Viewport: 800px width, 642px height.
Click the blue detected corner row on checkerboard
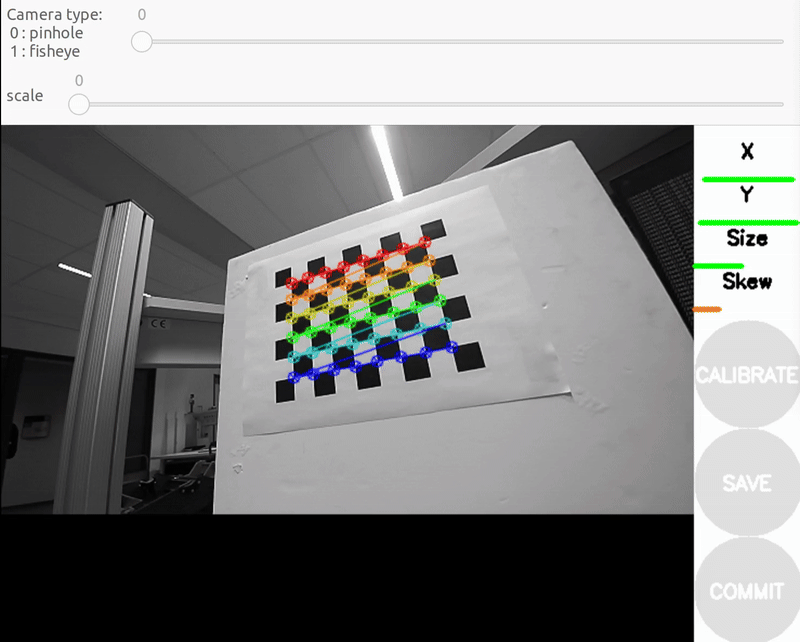click(370, 362)
